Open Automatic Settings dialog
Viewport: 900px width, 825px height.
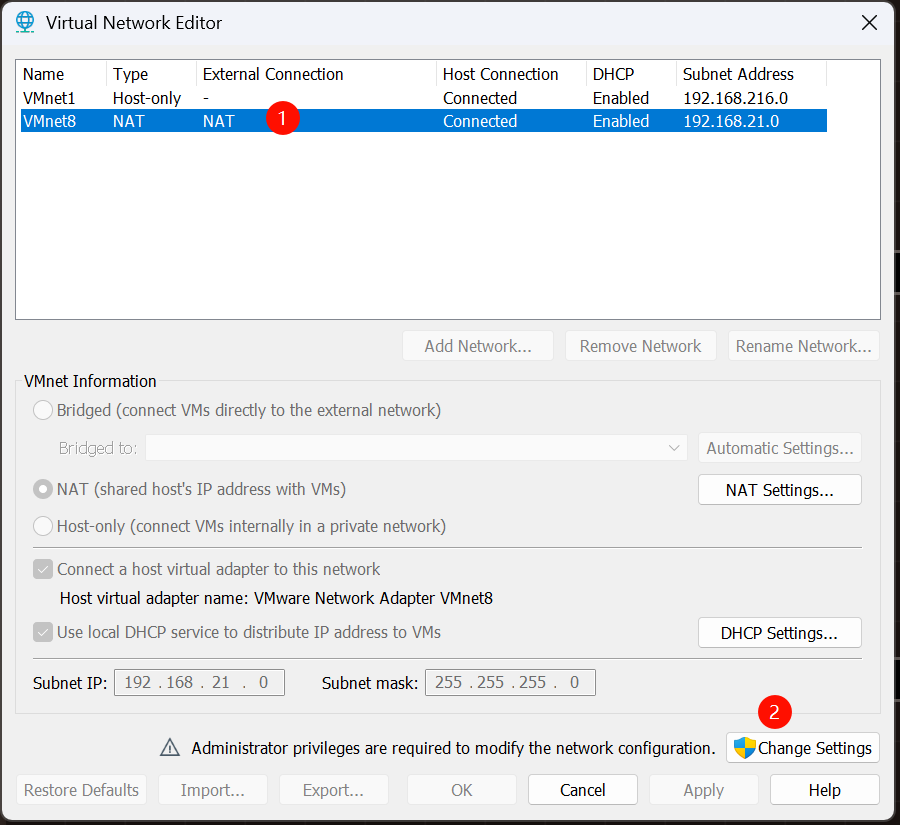(779, 448)
